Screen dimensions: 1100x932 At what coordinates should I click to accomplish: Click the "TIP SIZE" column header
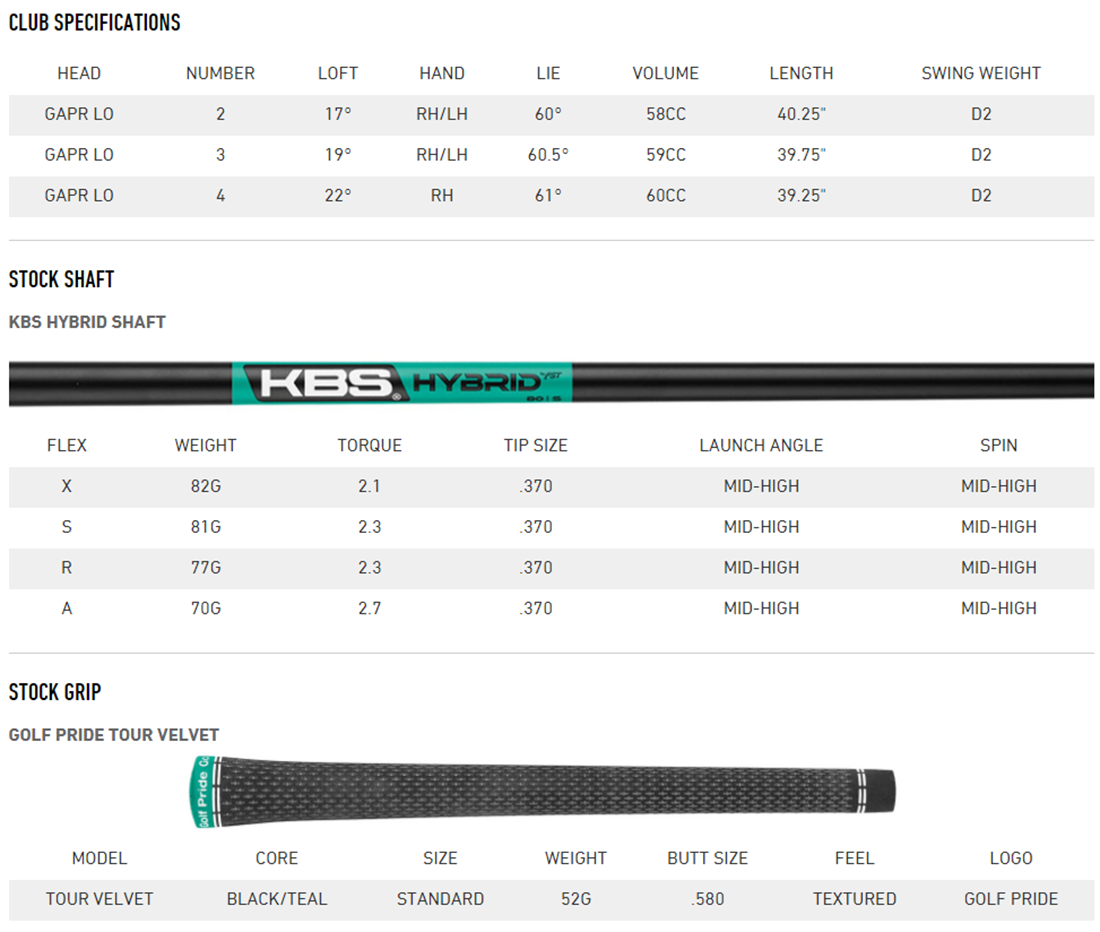click(x=536, y=446)
